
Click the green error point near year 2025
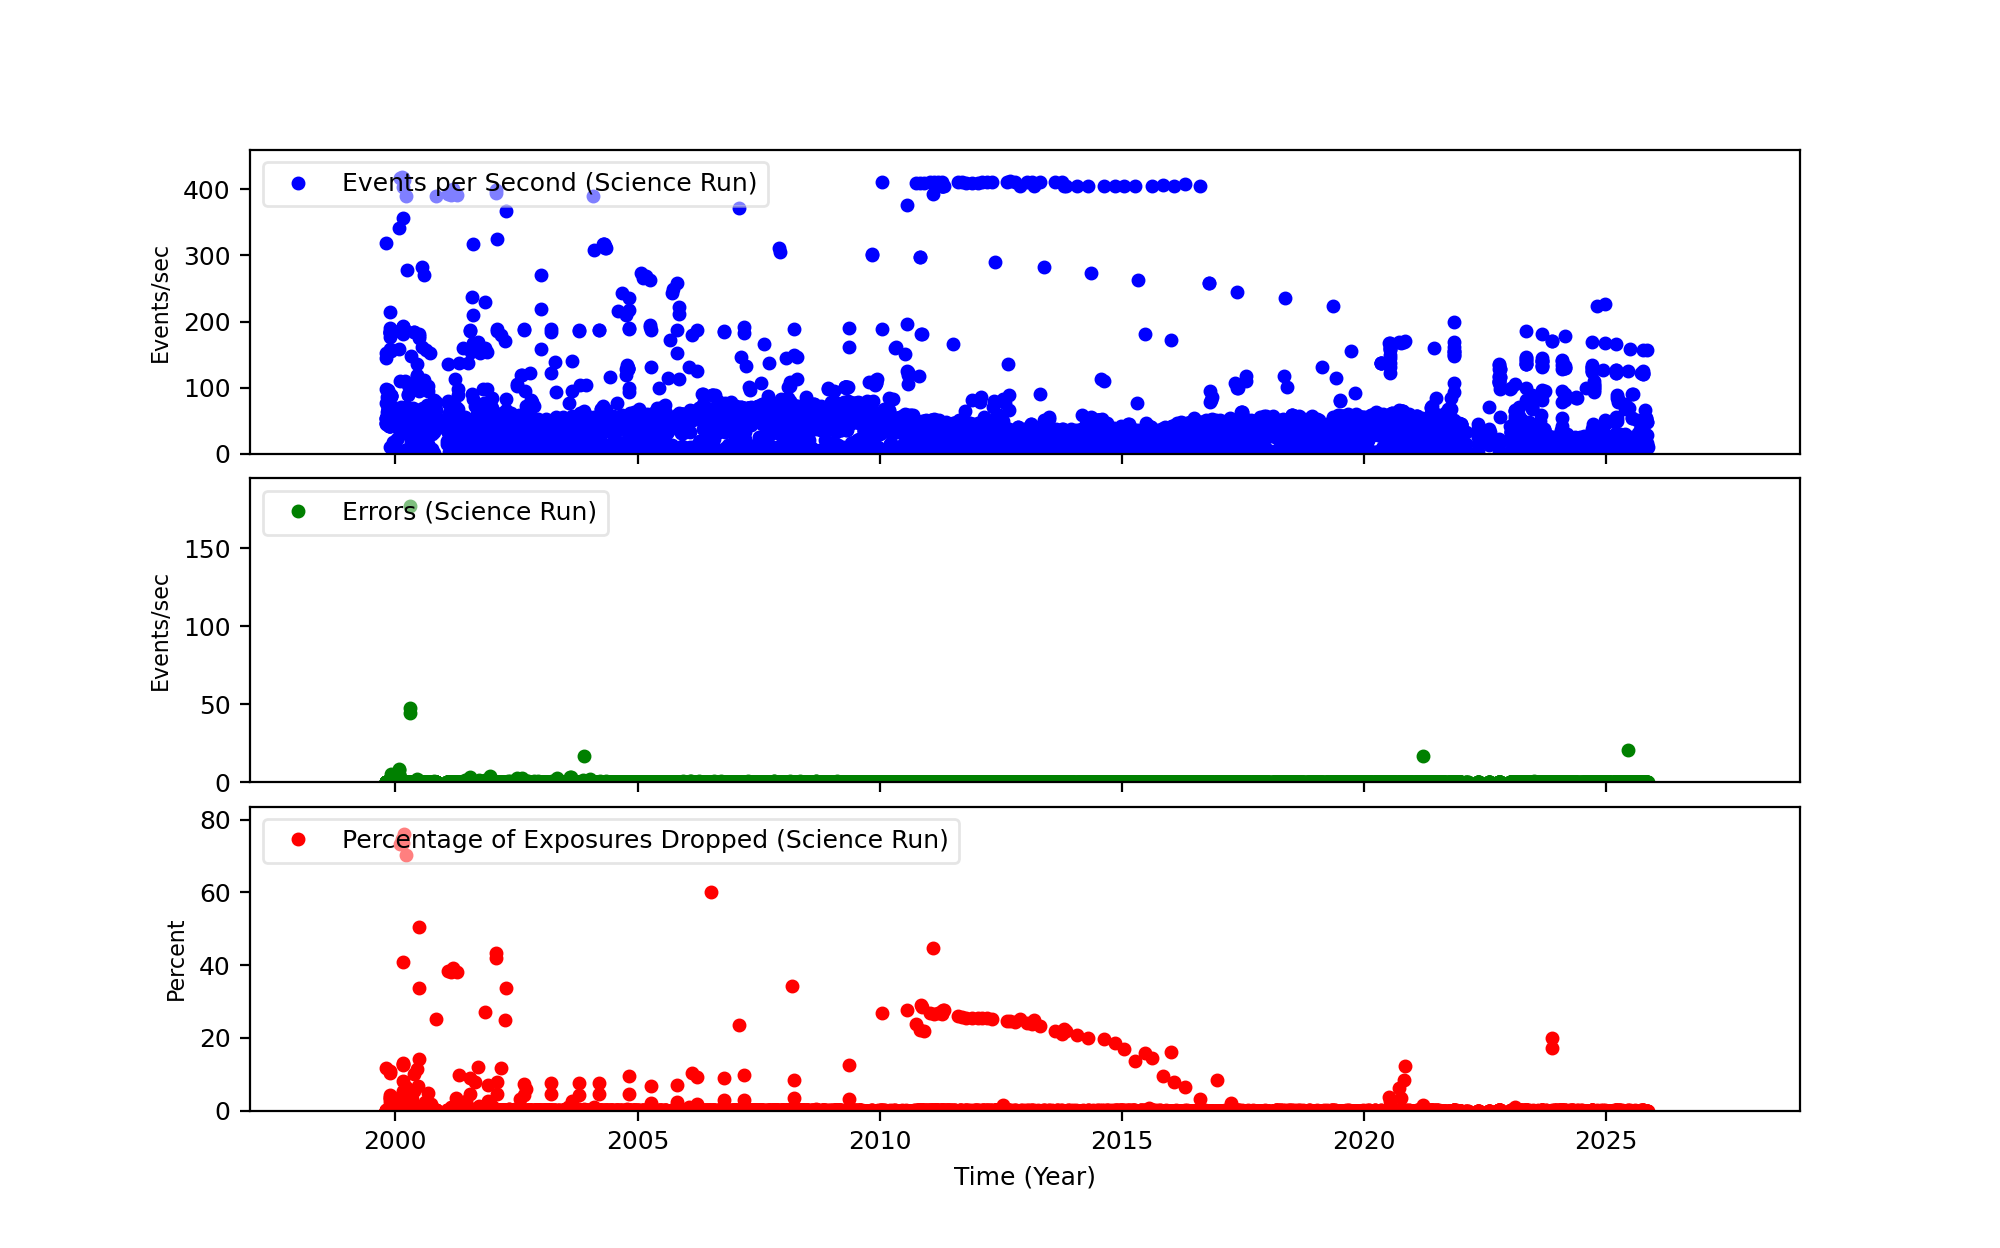[1628, 750]
